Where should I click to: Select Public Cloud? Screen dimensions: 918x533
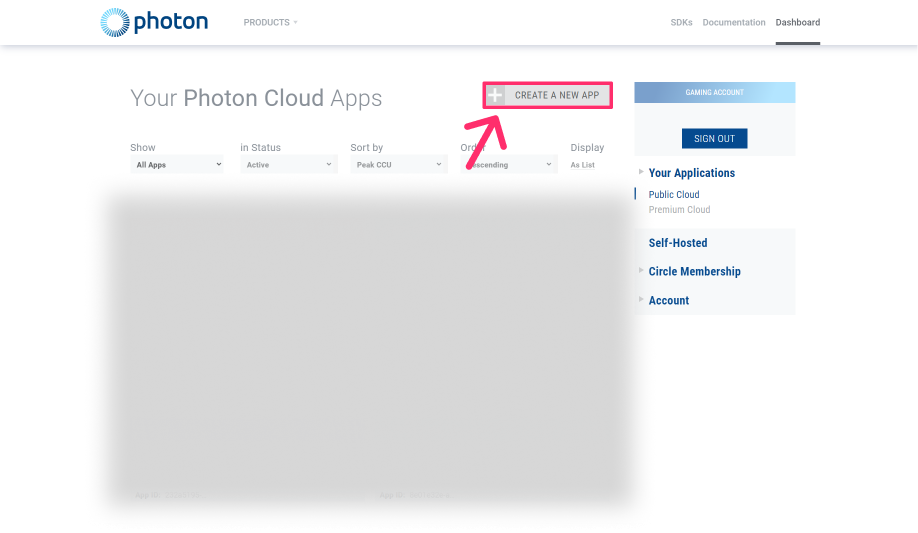coord(674,194)
